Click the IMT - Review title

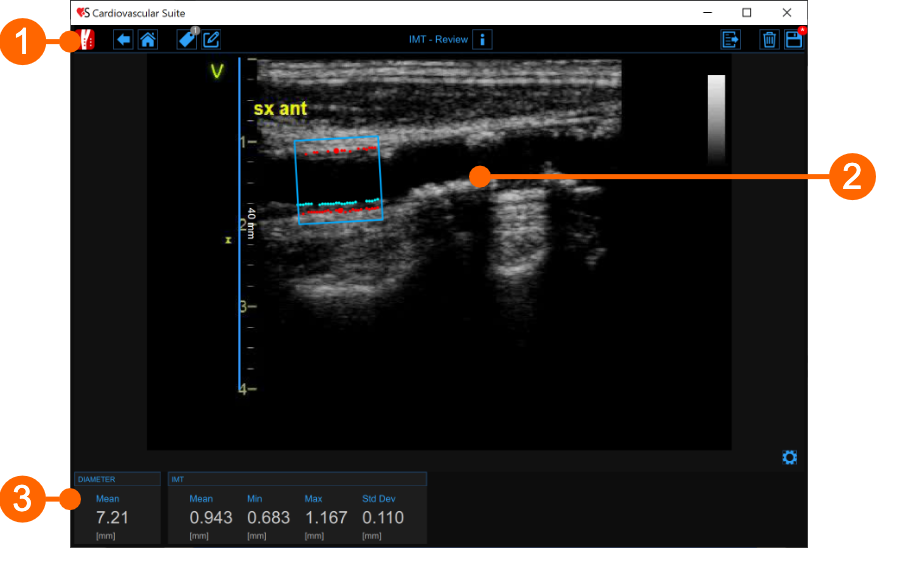tap(438, 40)
